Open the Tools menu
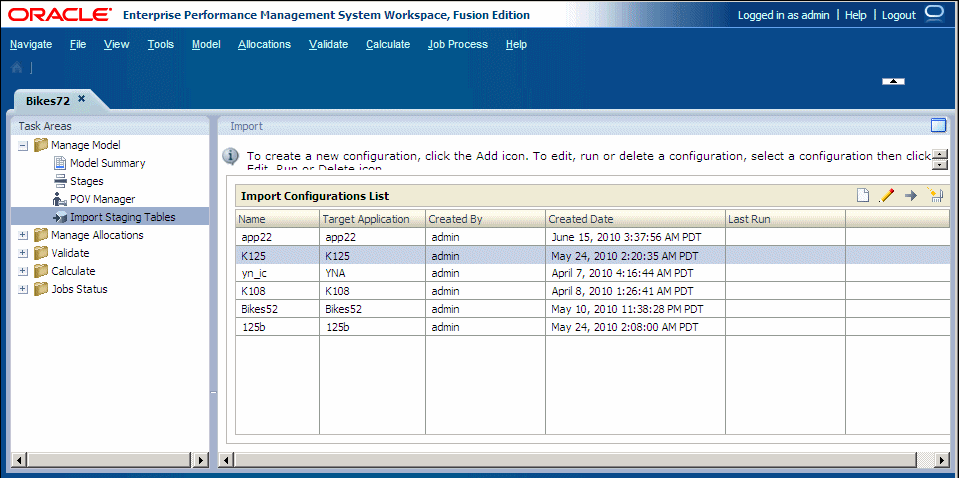 point(161,44)
